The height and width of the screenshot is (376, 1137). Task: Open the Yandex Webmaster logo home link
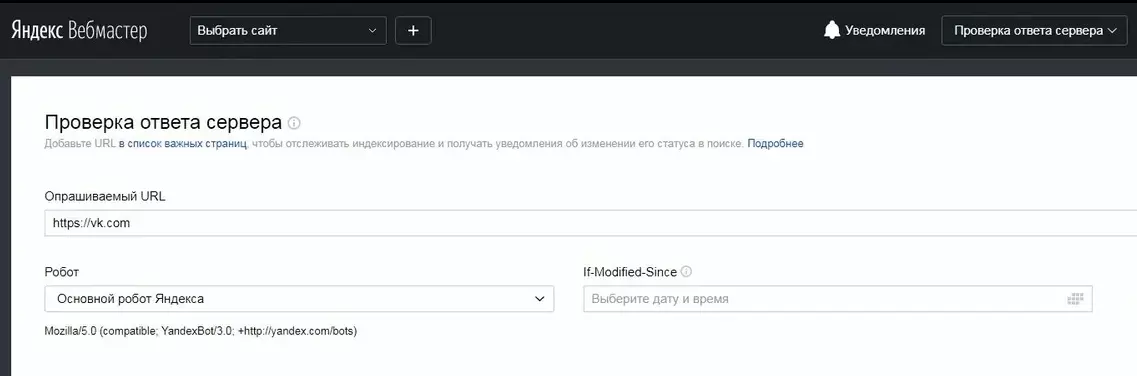[79, 30]
